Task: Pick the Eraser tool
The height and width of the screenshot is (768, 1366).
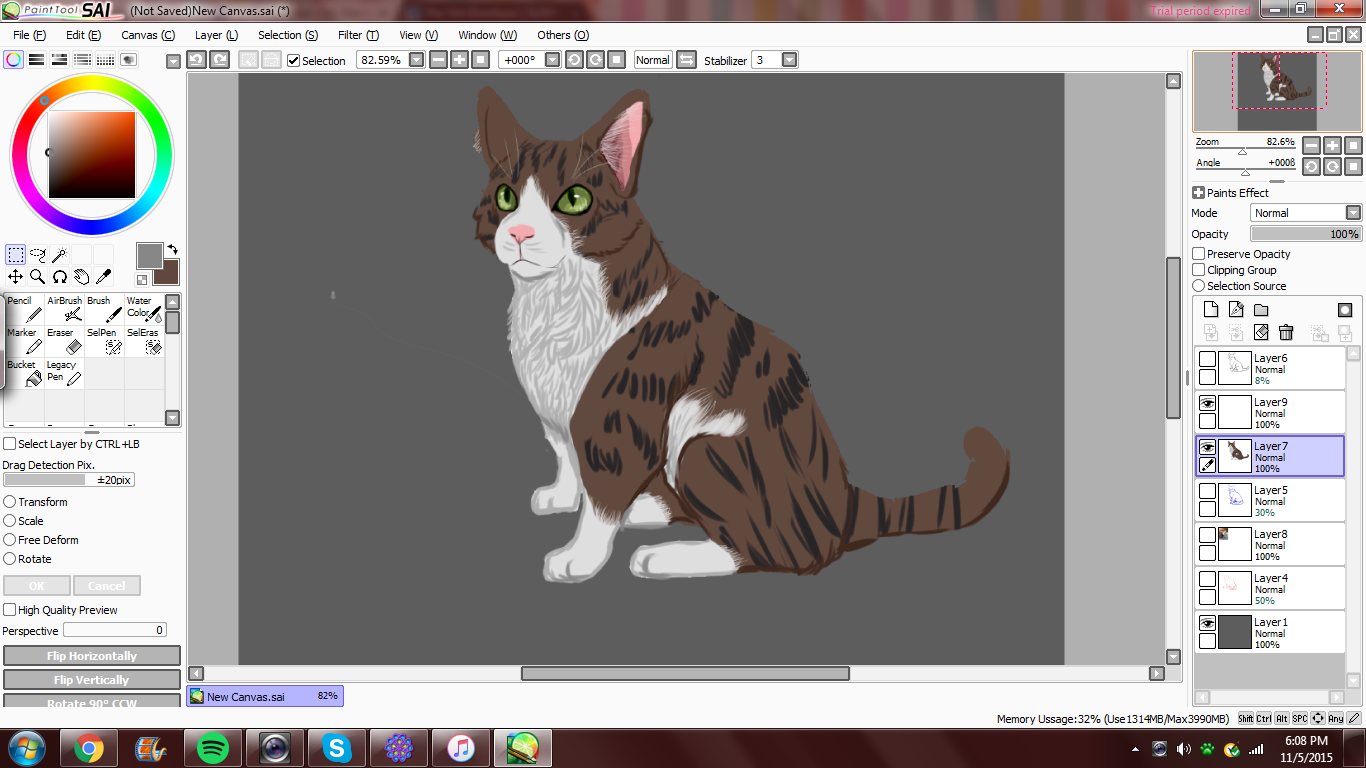Action: [x=65, y=341]
